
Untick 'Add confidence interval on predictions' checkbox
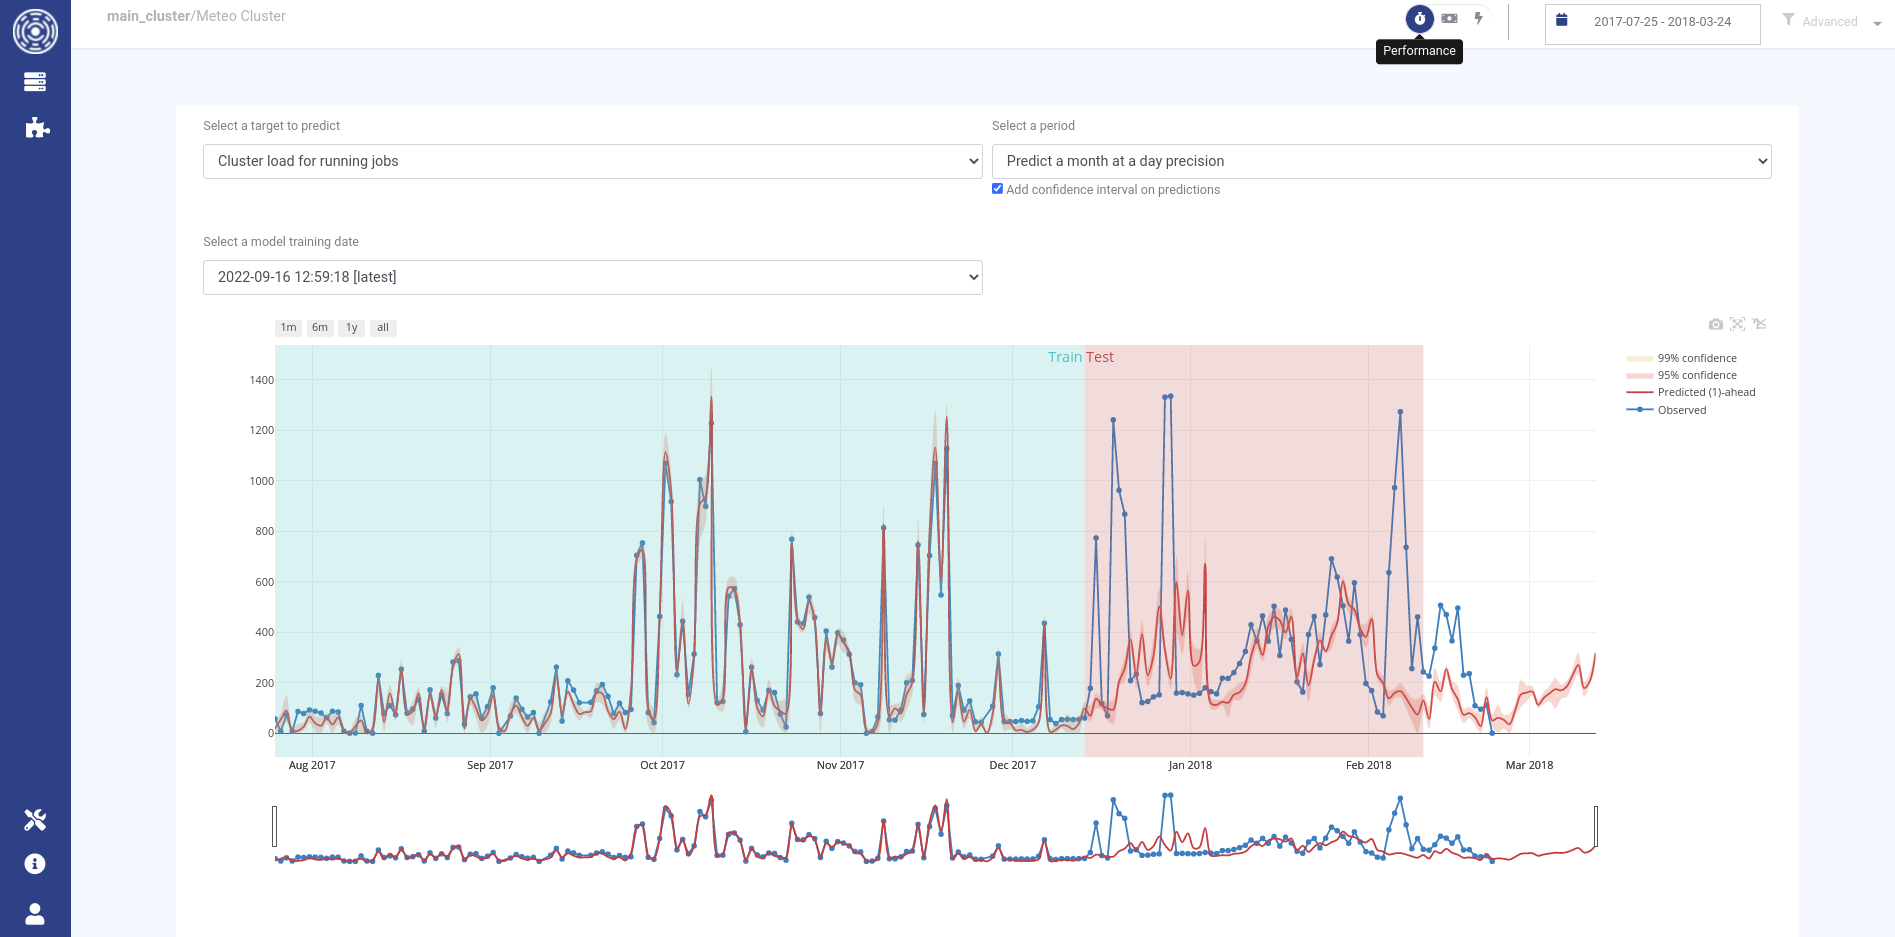997,189
